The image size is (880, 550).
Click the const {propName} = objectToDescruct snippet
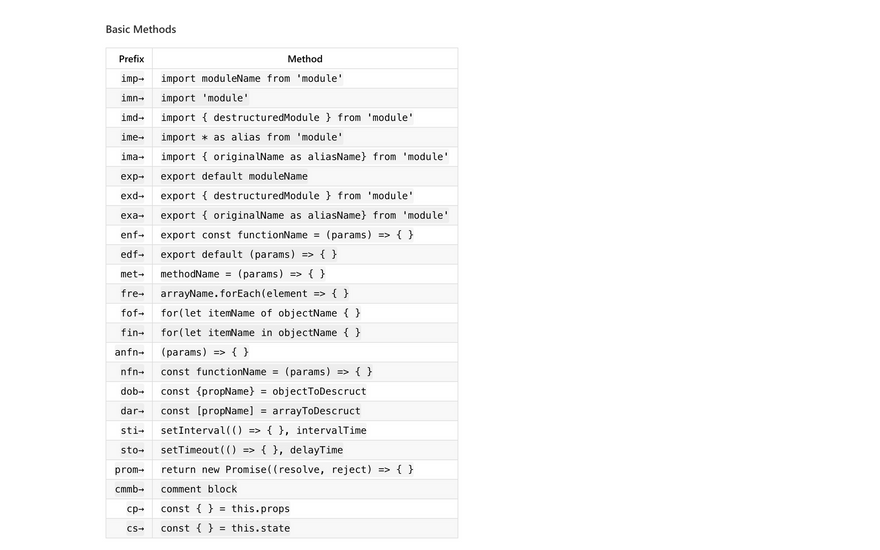(264, 391)
